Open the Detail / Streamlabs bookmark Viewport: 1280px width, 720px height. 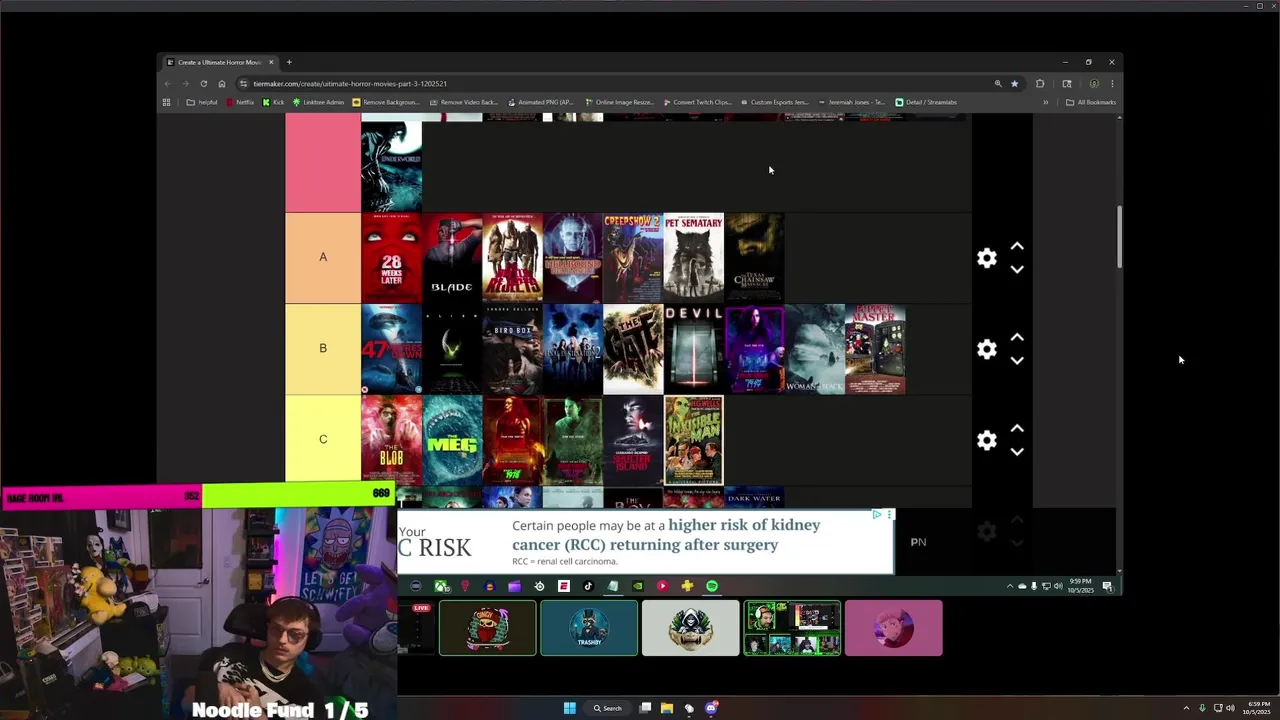point(926,102)
